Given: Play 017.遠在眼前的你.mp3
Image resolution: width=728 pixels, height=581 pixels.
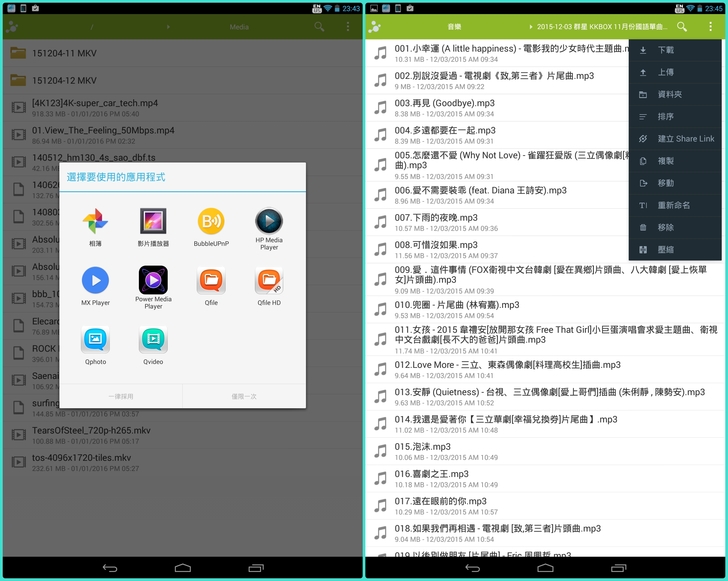Looking at the screenshot, I should pyautogui.click(x=545, y=506).
